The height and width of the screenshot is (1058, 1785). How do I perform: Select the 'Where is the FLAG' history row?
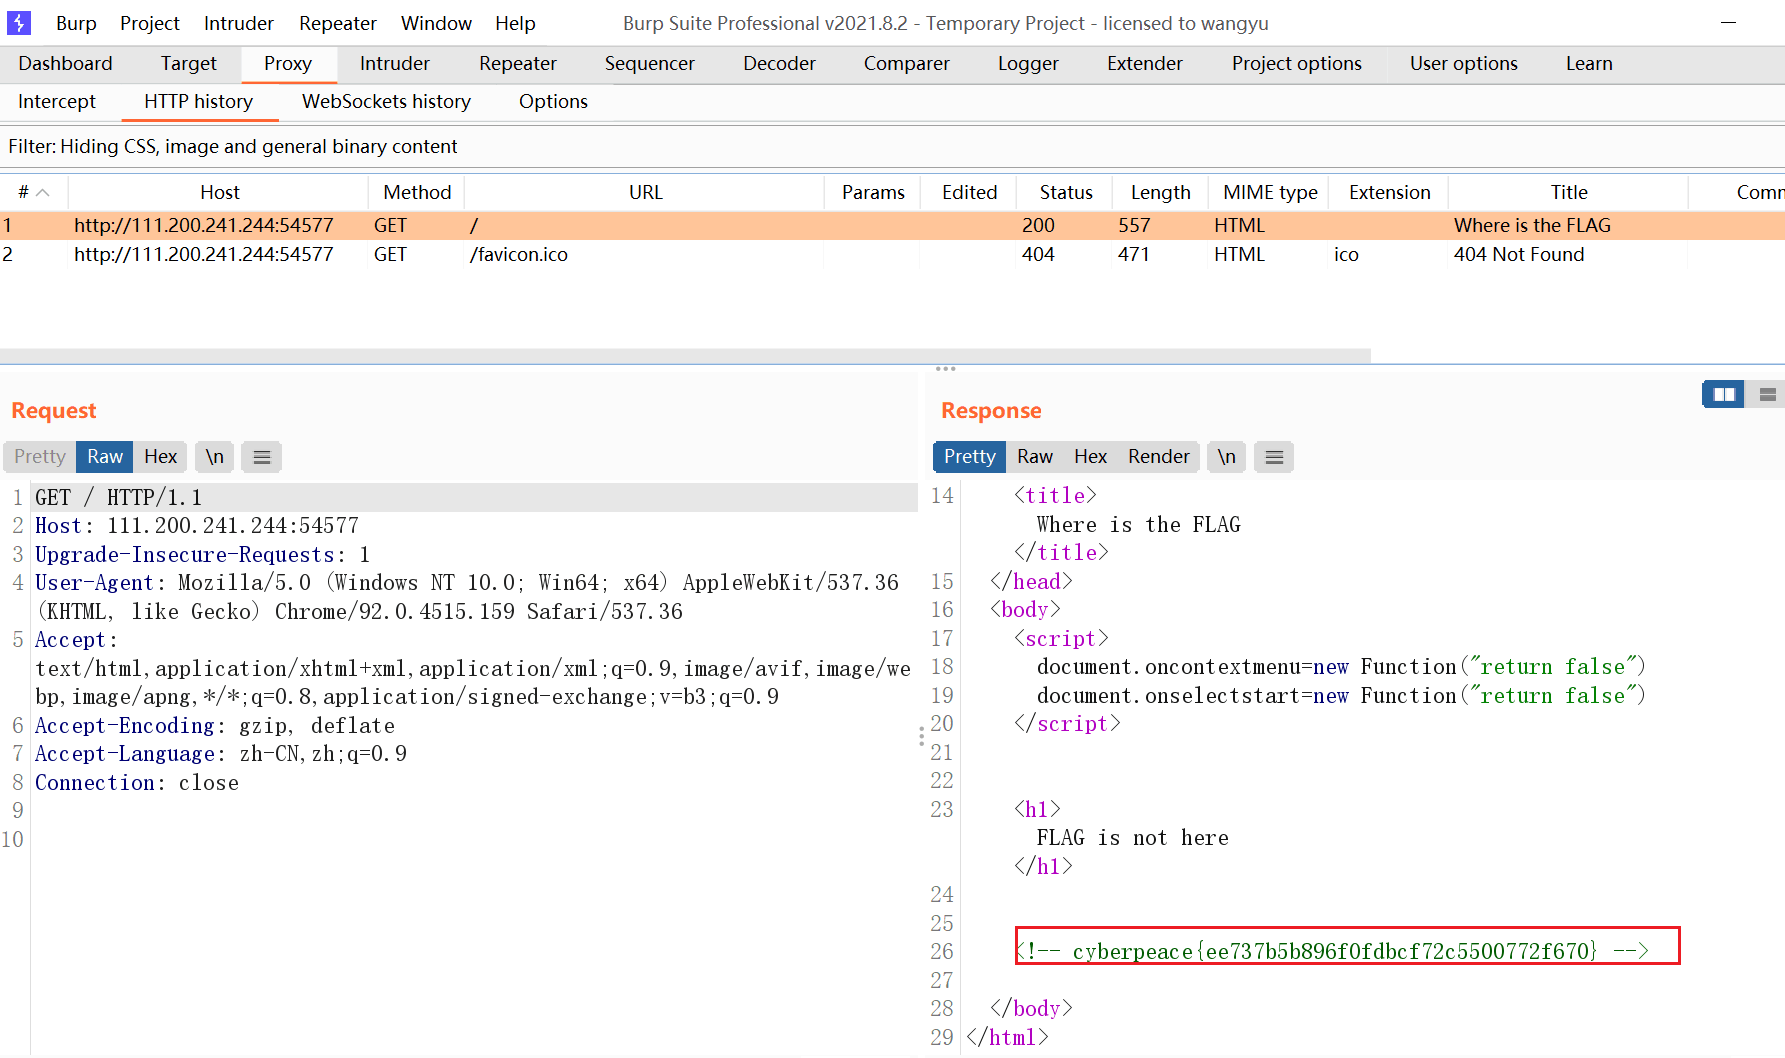[x=892, y=225]
